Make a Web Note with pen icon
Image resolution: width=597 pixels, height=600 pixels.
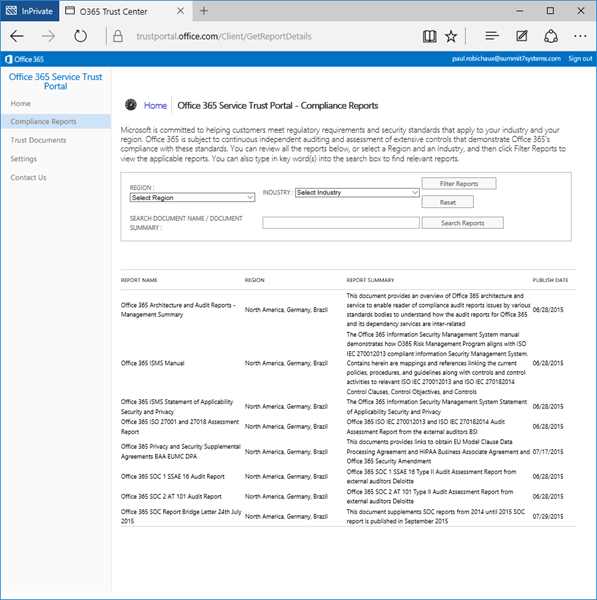522,36
